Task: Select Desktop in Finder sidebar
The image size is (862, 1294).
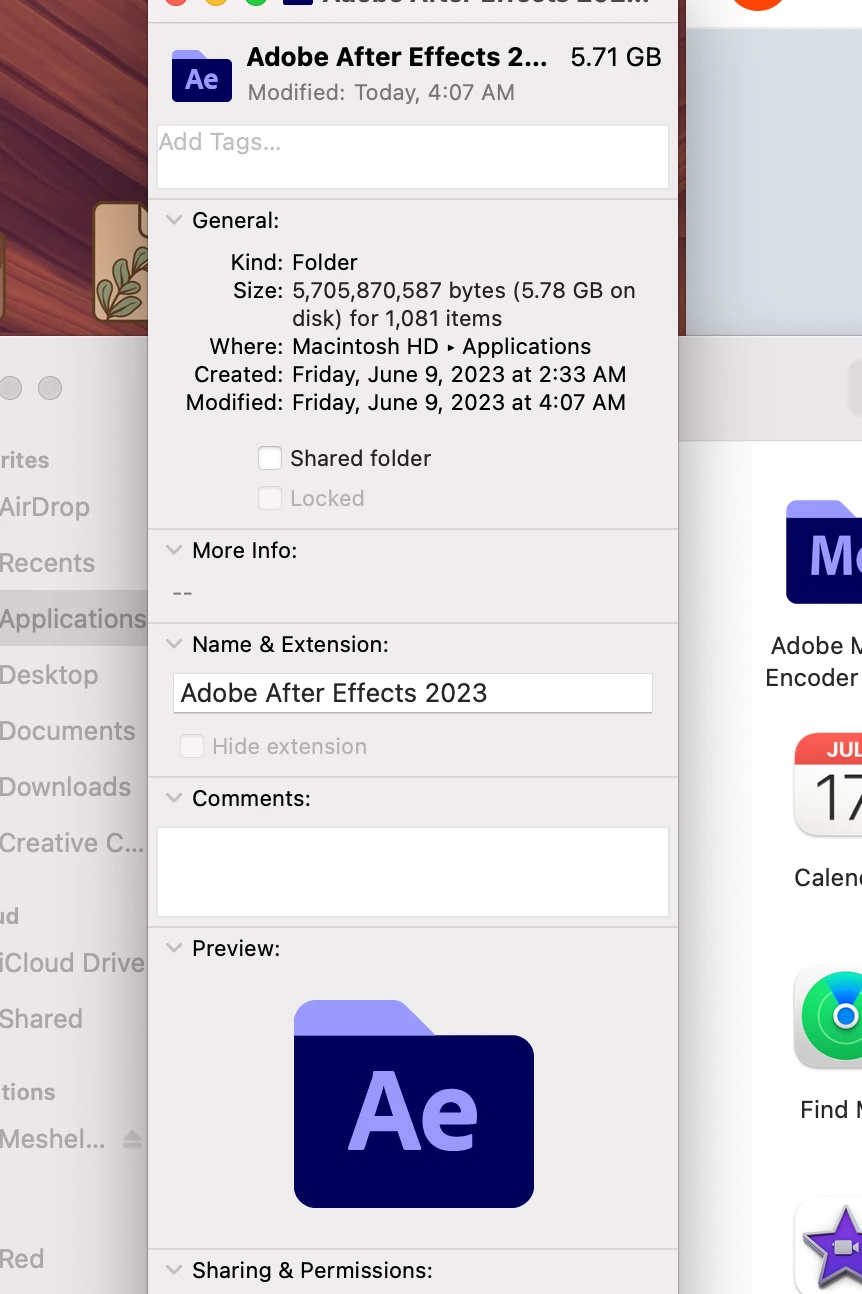Action: point(49,675)
